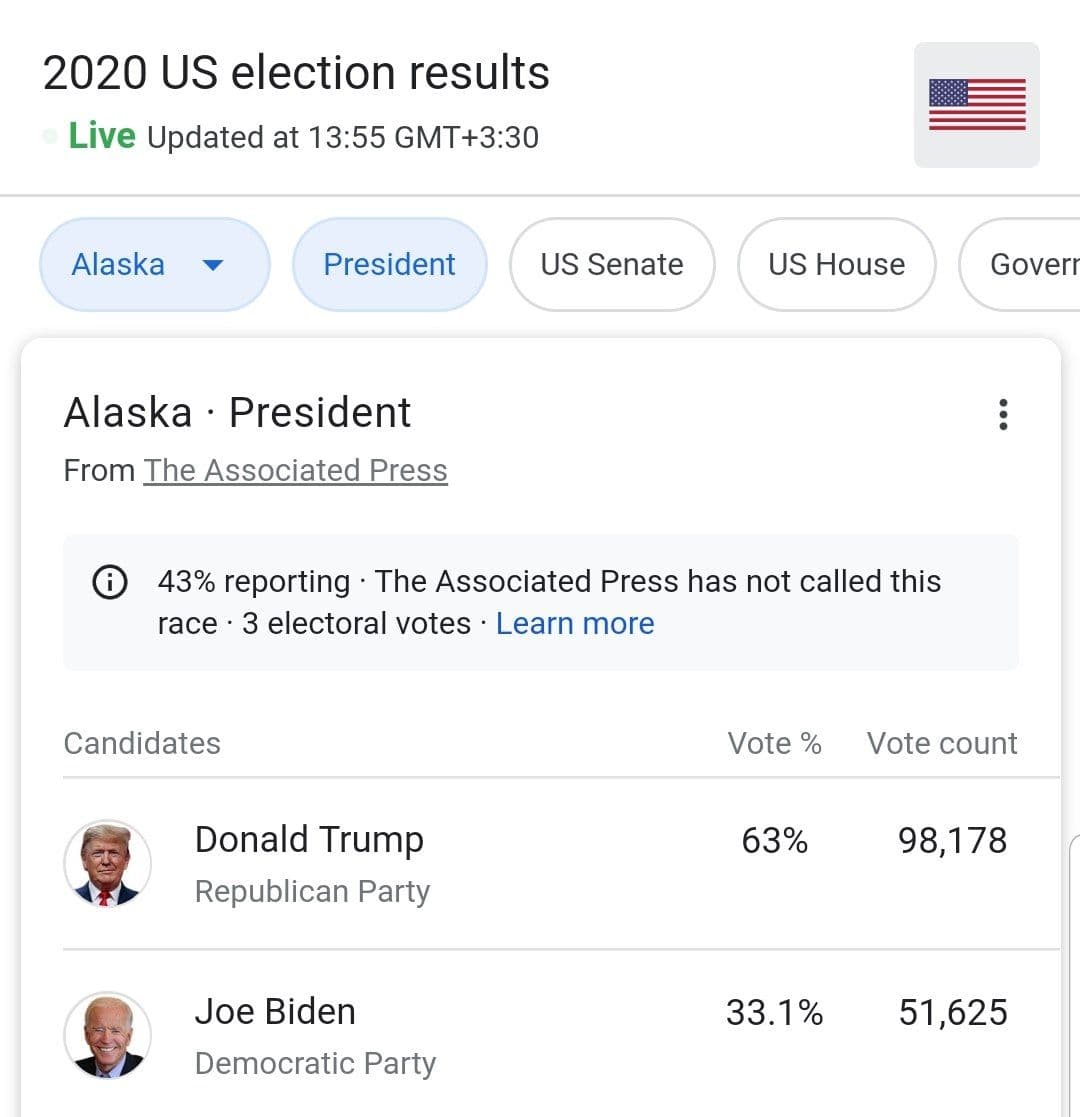The image size is (1080, 1117).
Task: Open the three-dot more options menu
Action: [1003, 414]
